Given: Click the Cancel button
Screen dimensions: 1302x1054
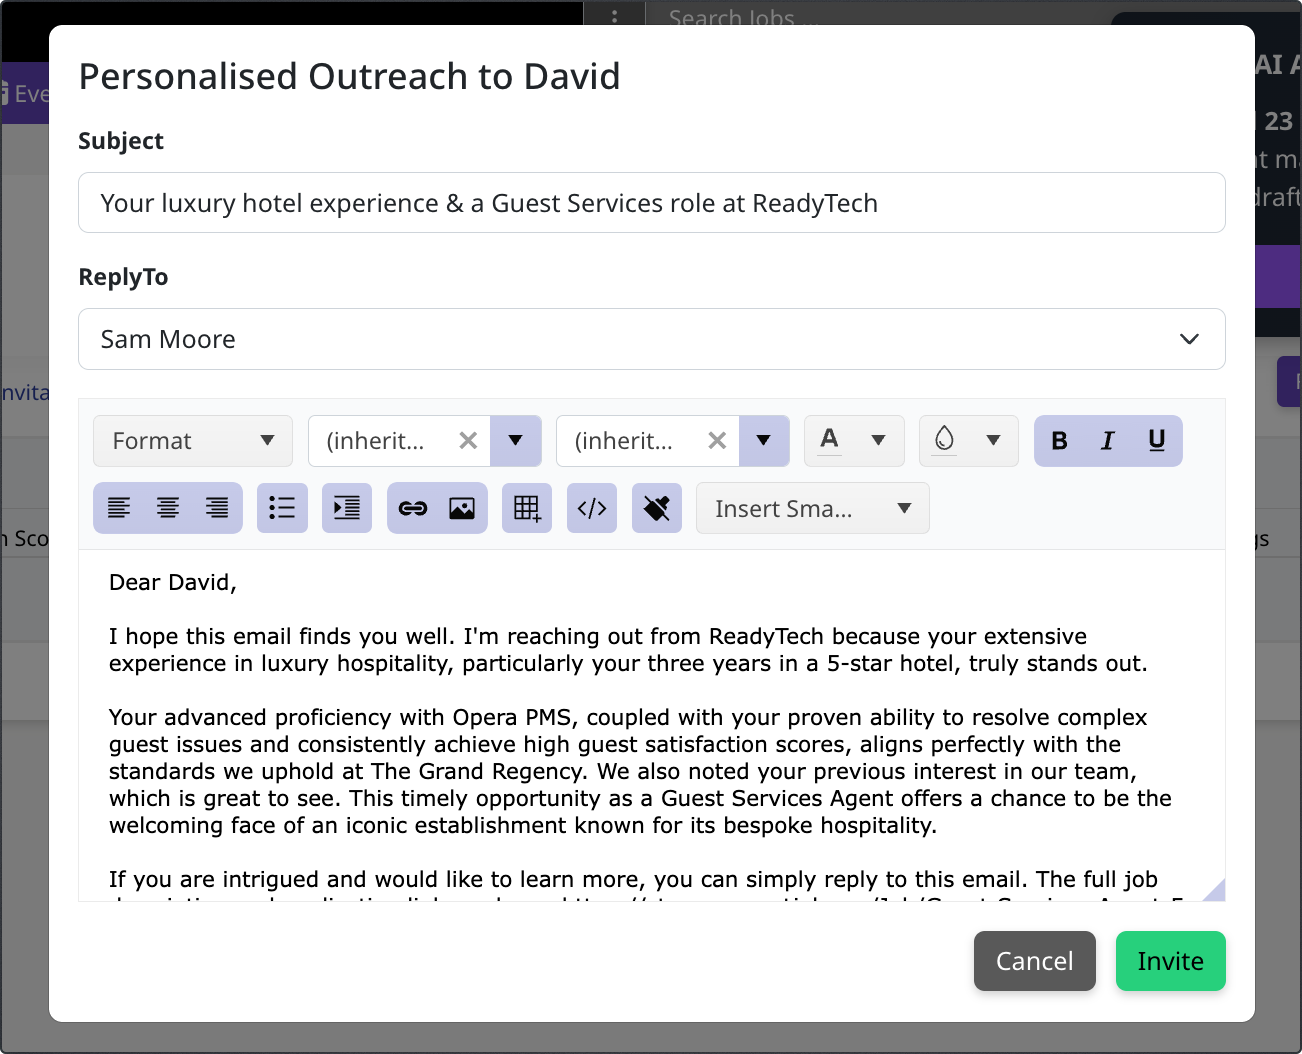Looking at the screenshot, I should tap(1035, 961).
